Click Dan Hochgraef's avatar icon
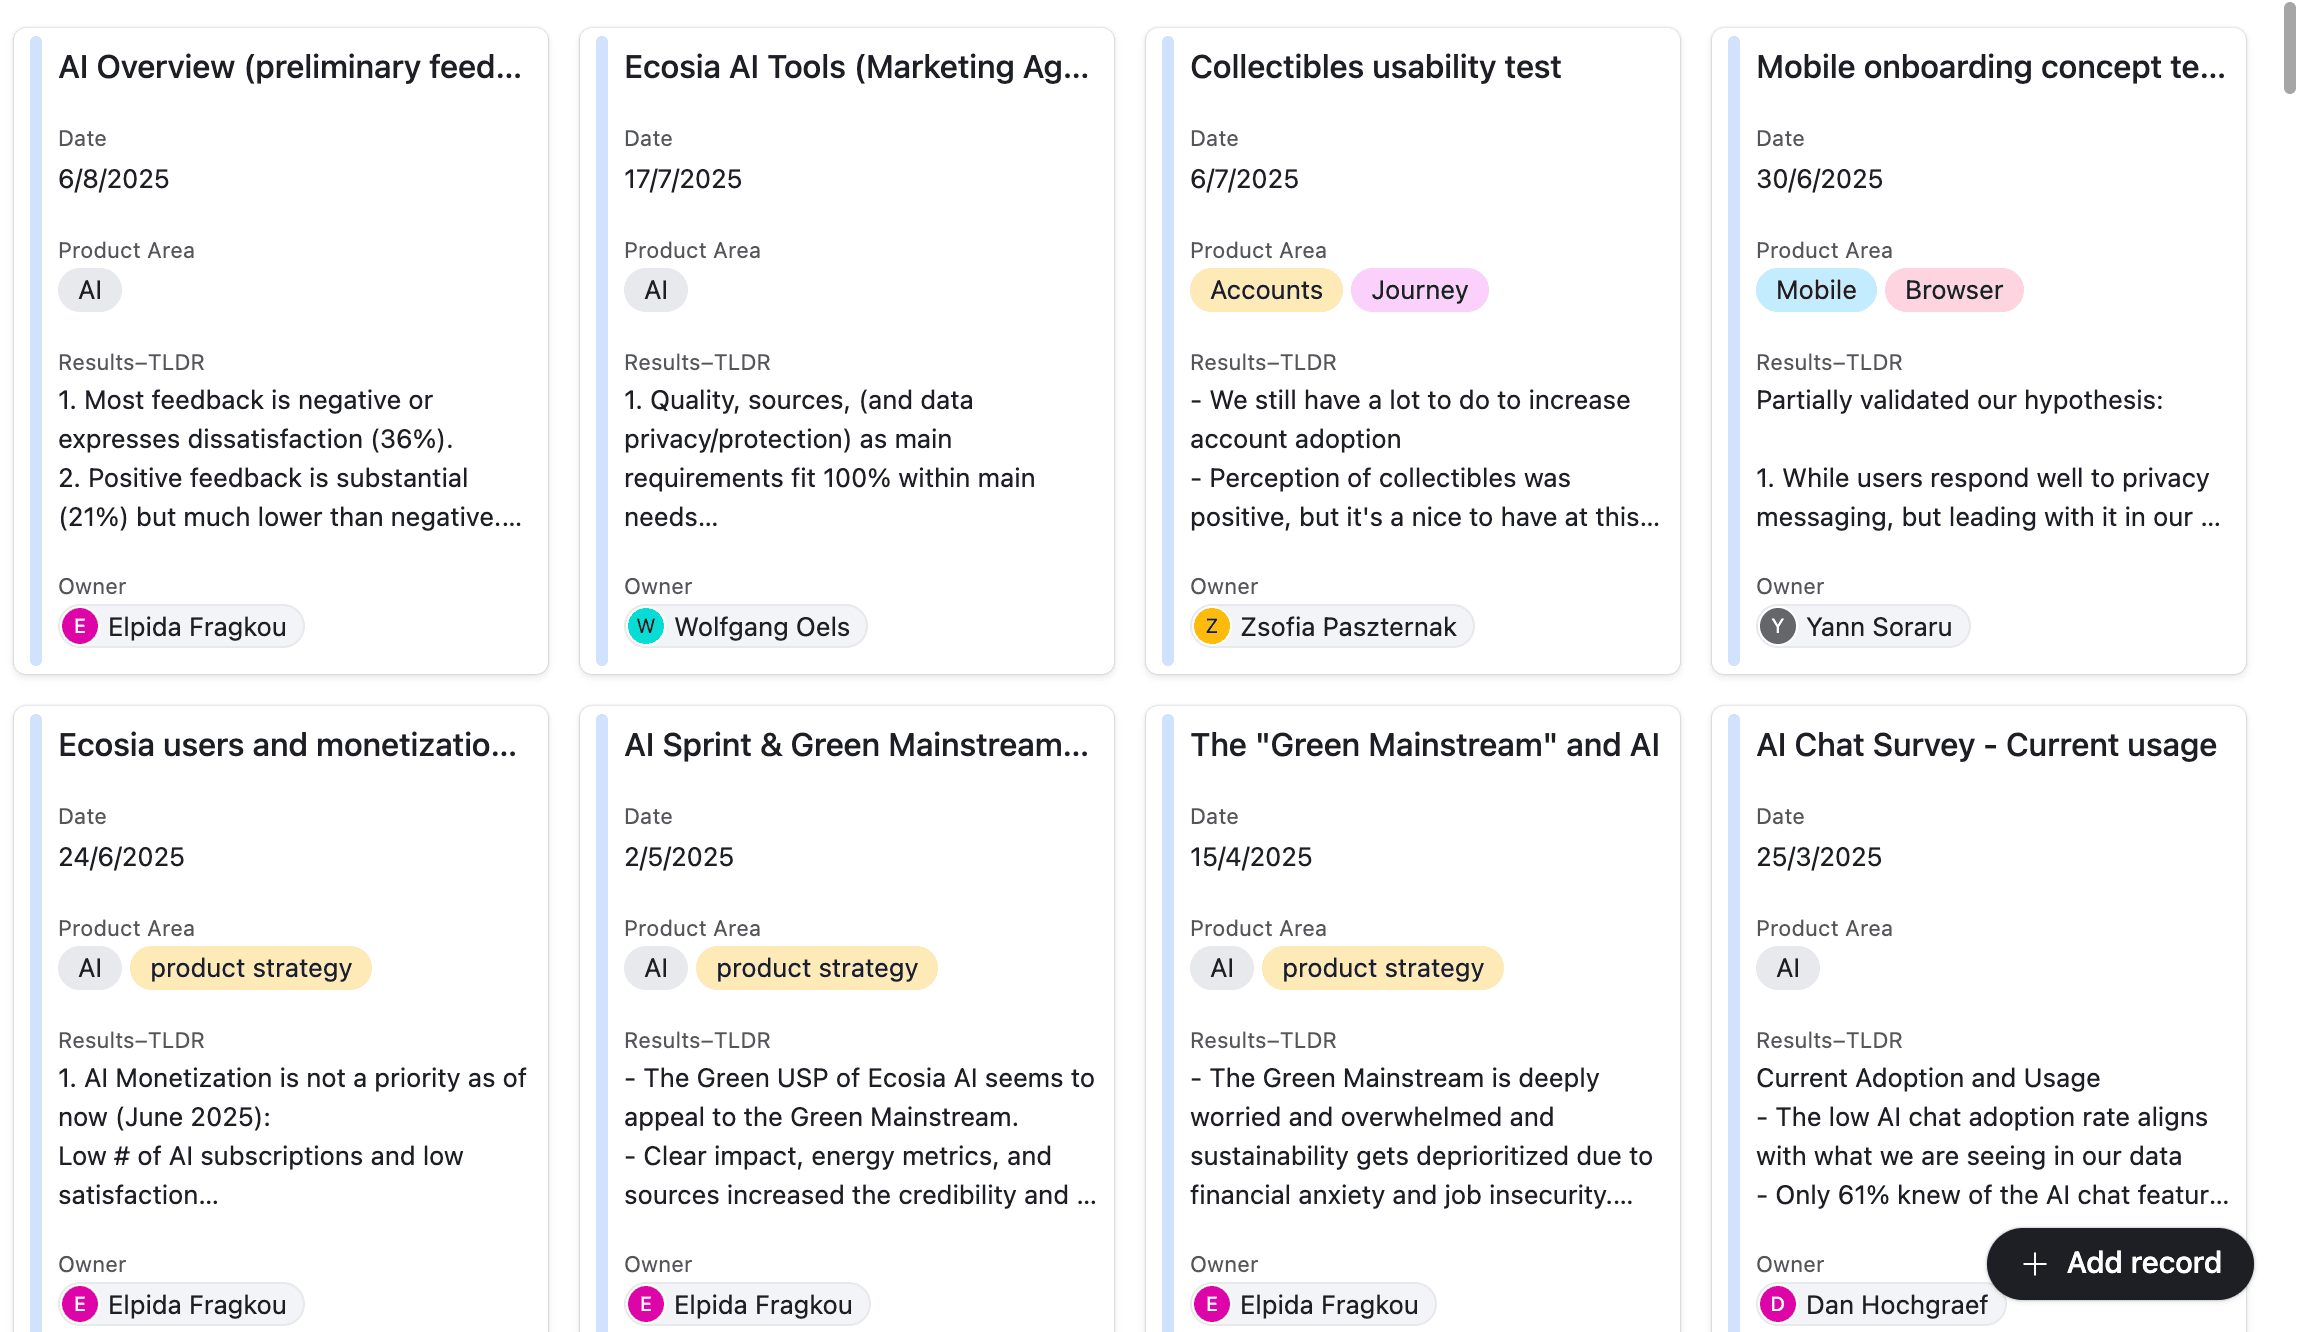Image resolution: width=2300 pixels, height=1332 pixels. 1778,1305
